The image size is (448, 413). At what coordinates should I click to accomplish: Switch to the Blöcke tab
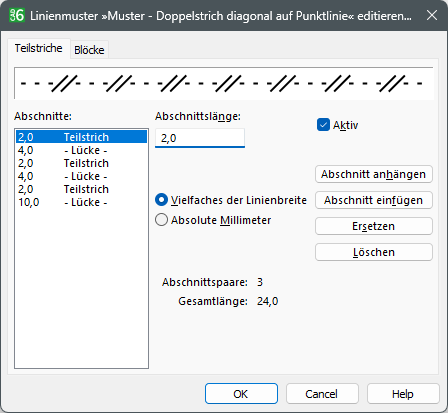pyautogui.click(x=89, y=50)
